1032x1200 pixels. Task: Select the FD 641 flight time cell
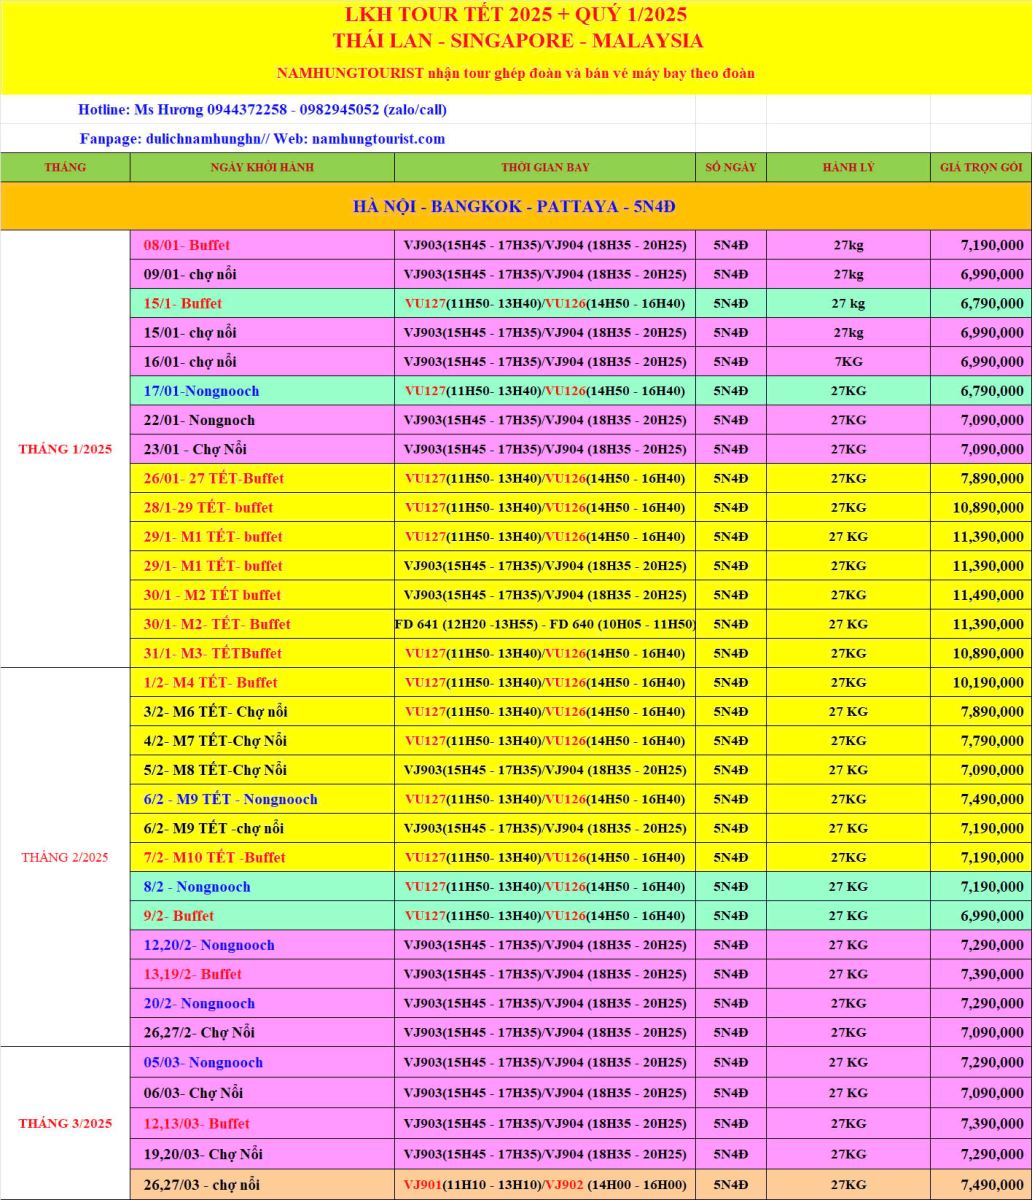544,624
